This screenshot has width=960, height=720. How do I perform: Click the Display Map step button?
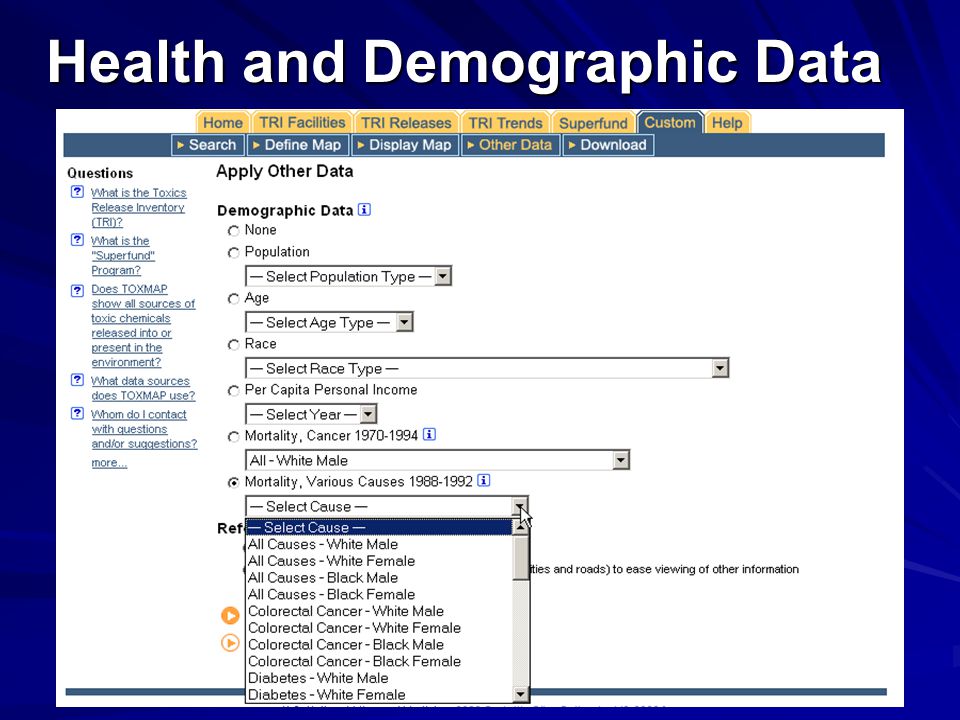[x=405, y=145]
